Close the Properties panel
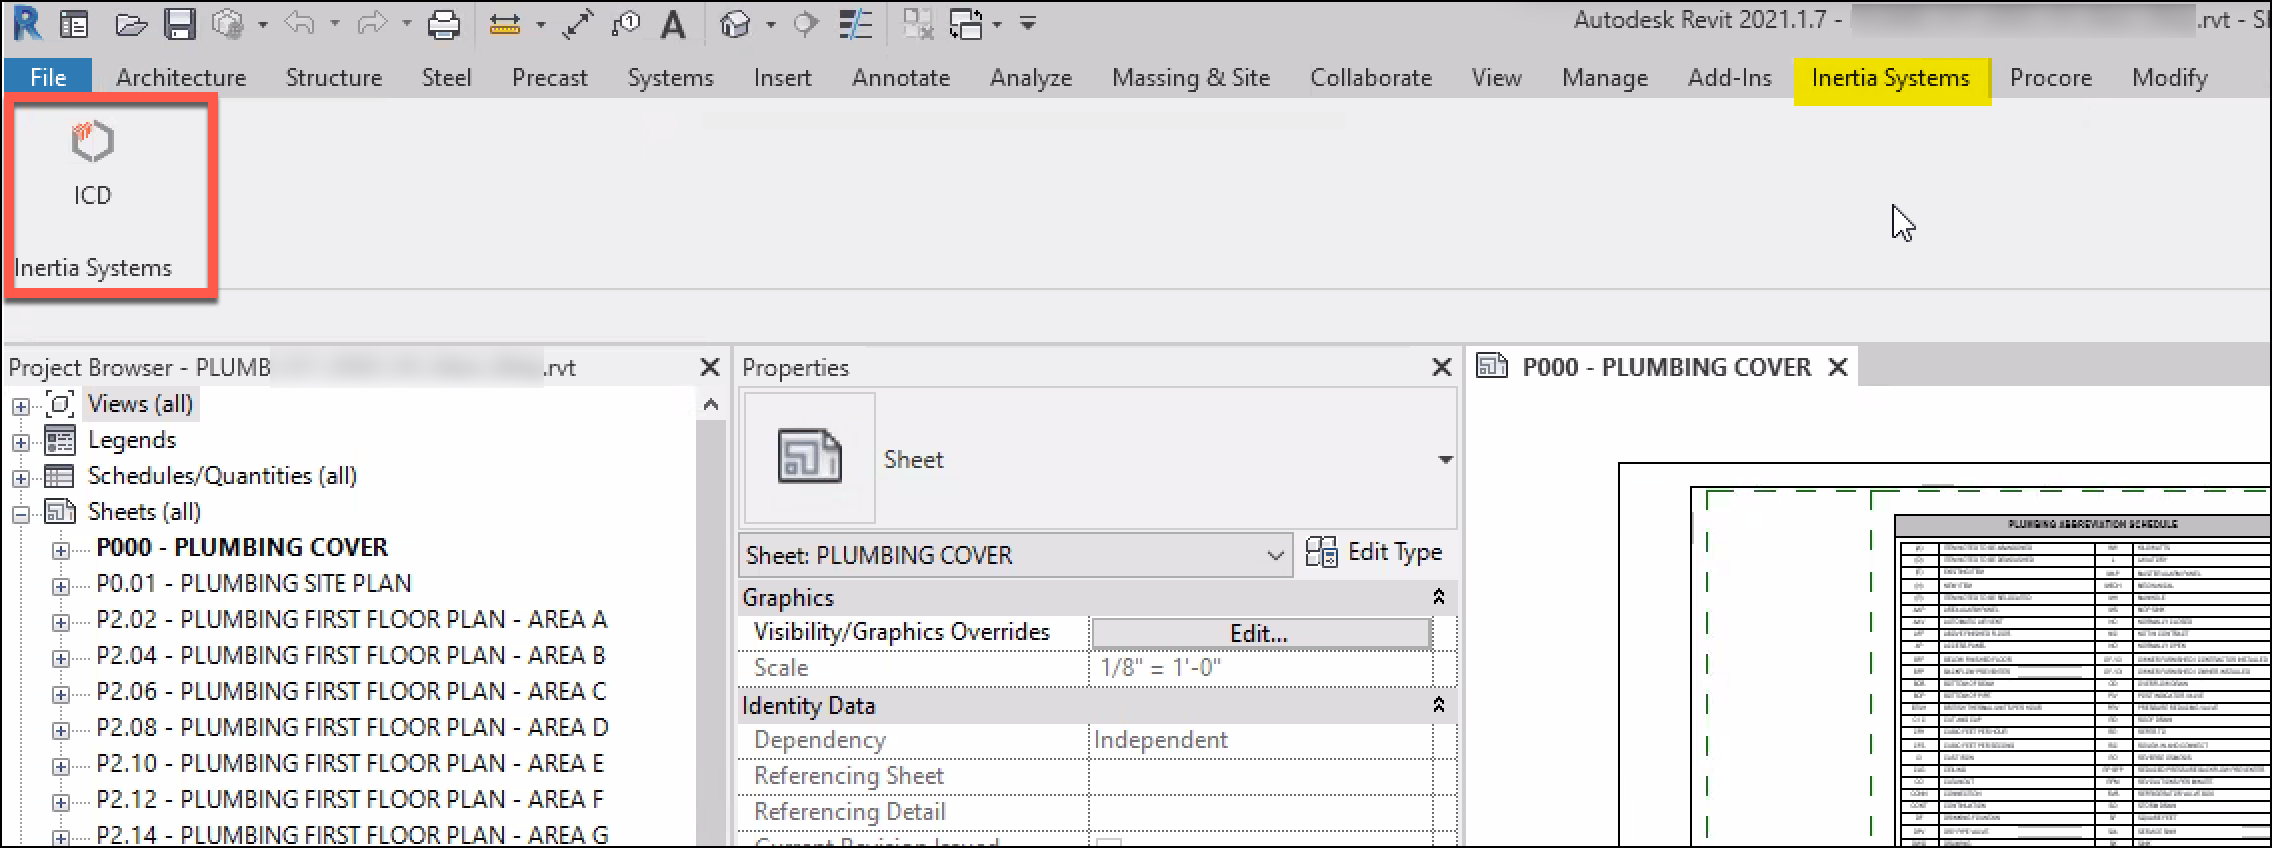This screenshot has width=2272, height=848. [1442, 368]
